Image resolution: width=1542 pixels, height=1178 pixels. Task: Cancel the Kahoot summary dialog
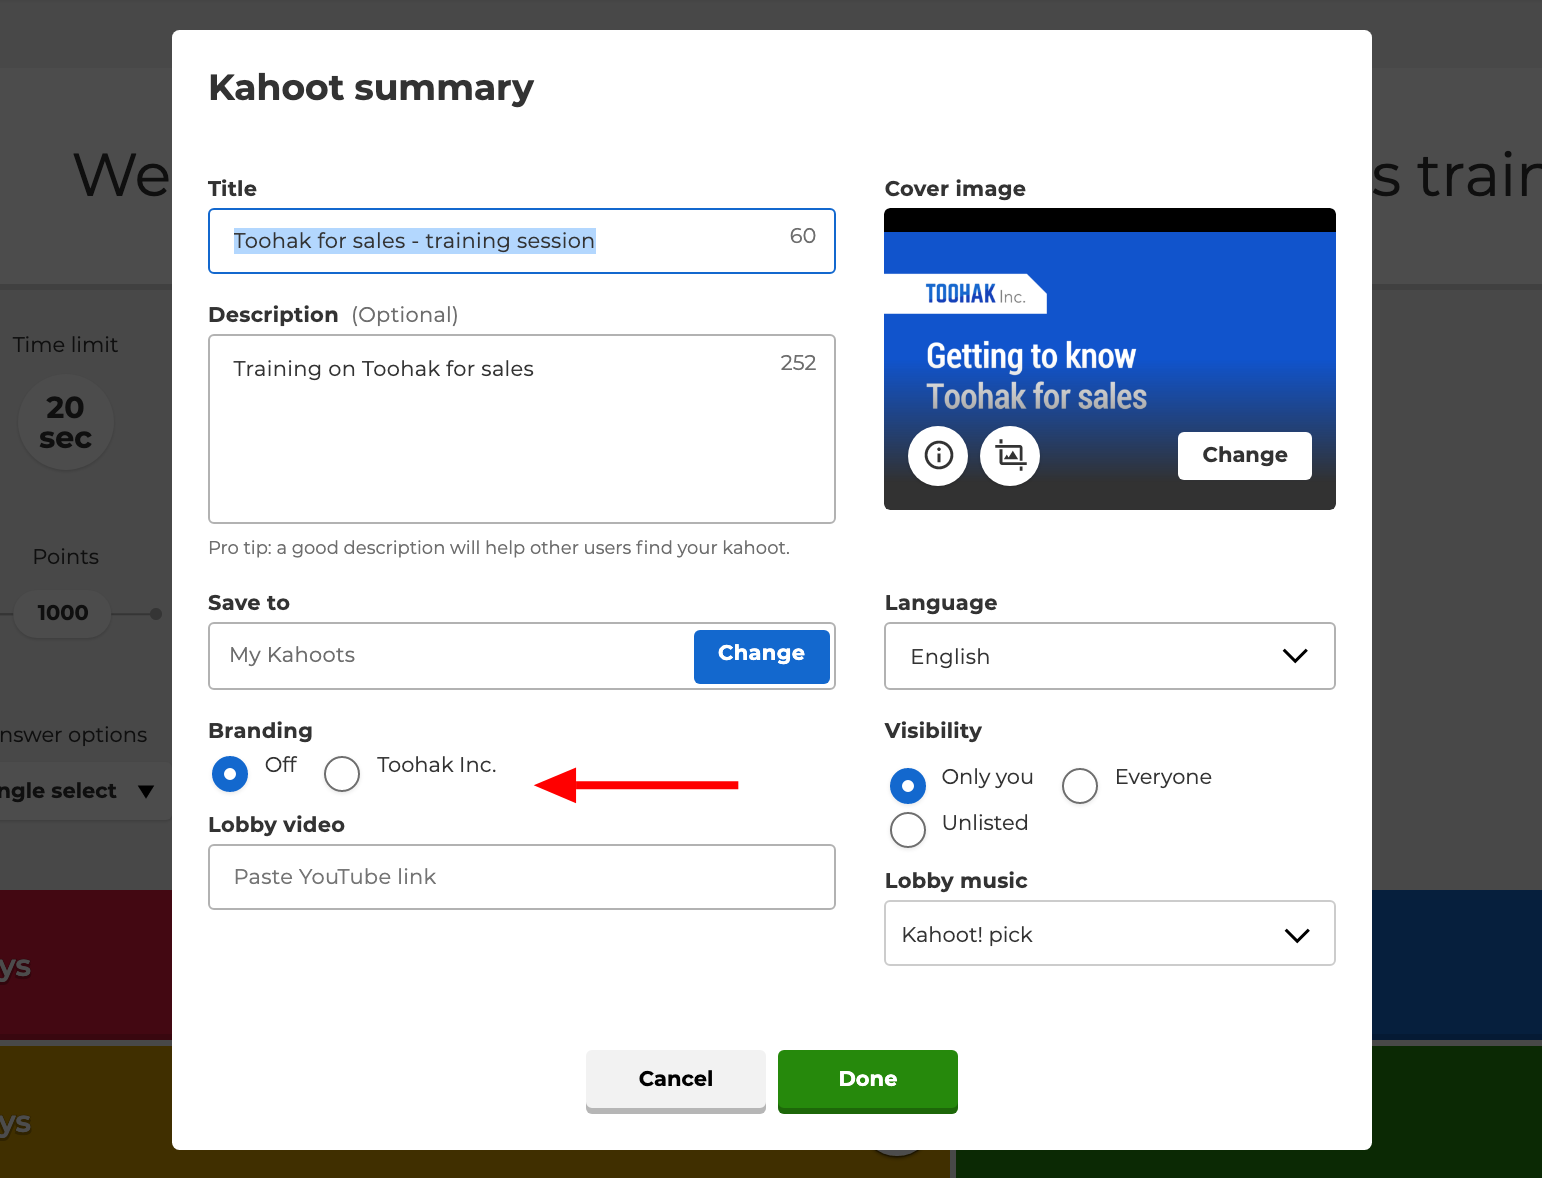(676, 1080)
